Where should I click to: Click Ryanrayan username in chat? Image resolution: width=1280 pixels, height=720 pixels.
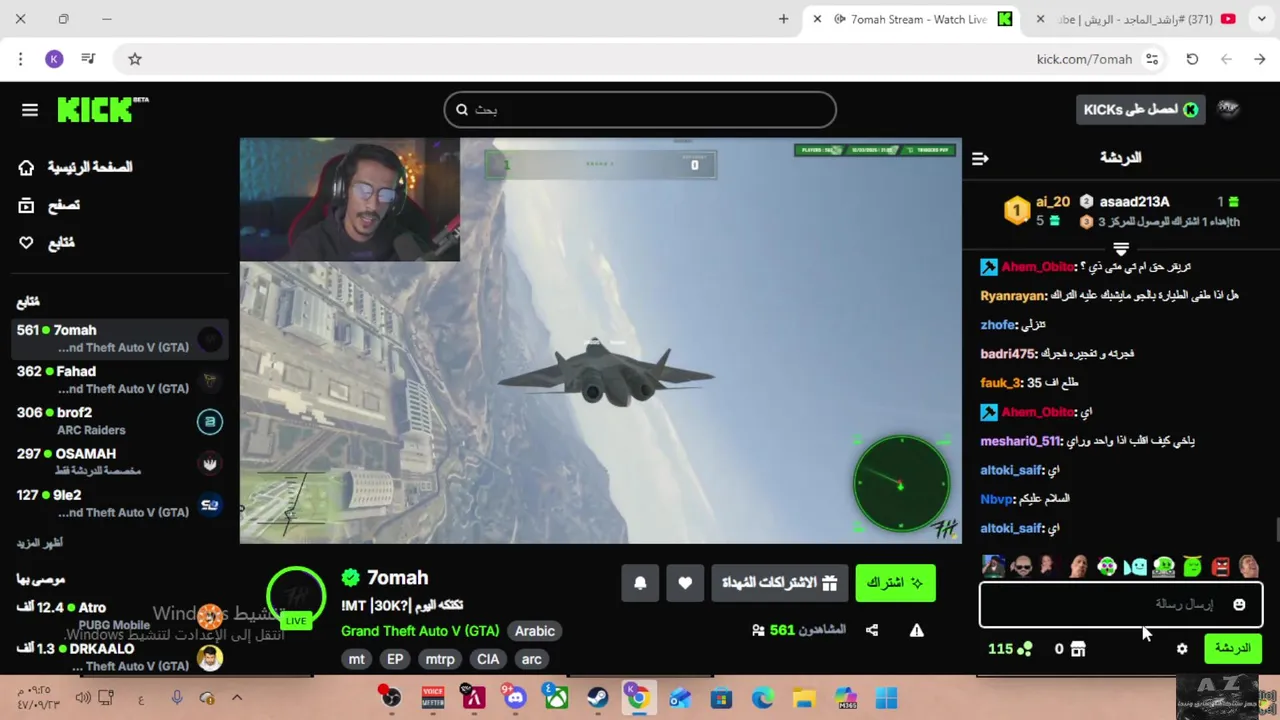[1012, 296]
